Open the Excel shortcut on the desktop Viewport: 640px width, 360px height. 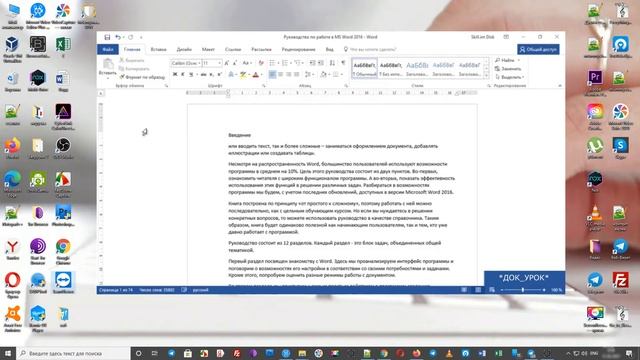pyautogui.click(x=63, y=46)
